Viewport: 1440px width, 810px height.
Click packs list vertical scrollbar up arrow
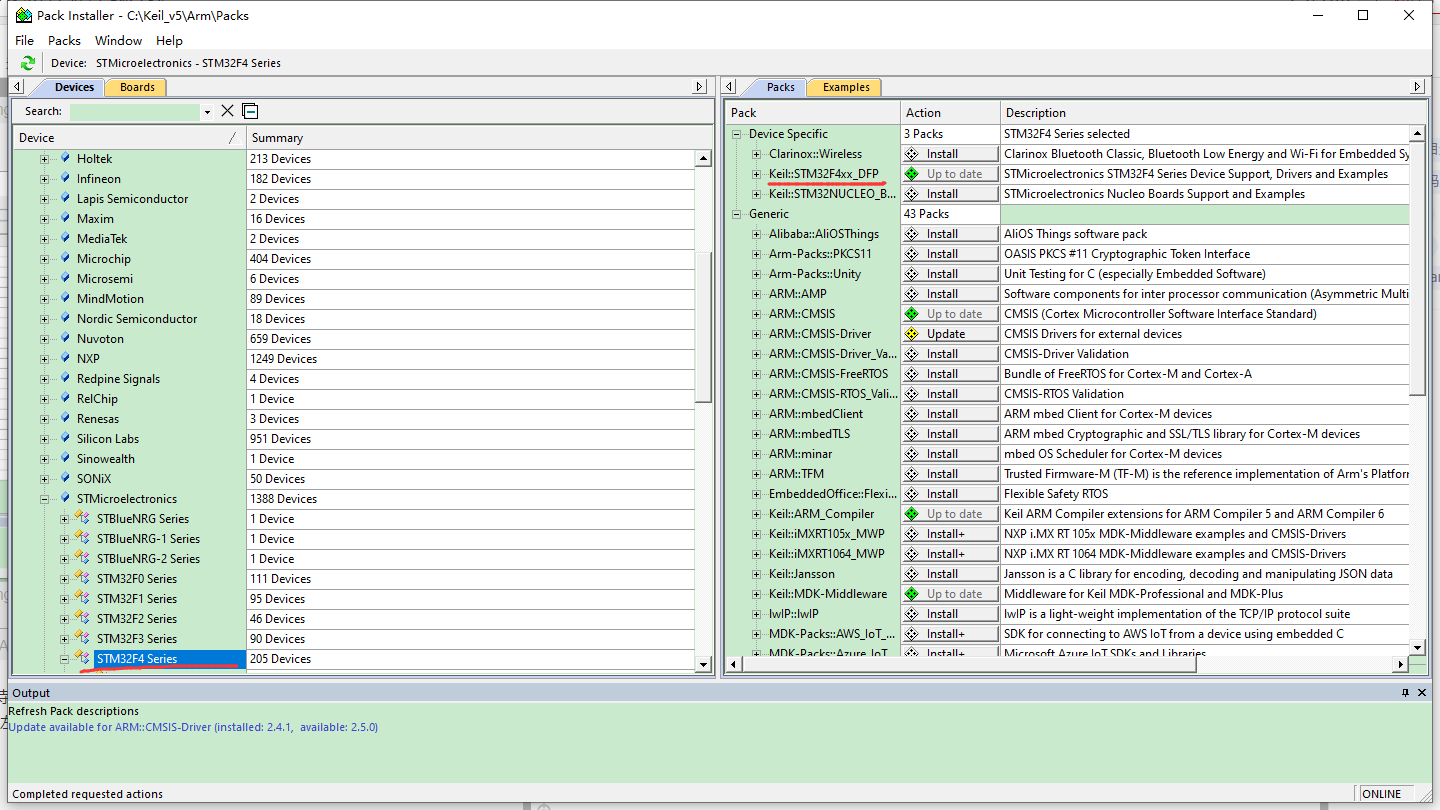[x=1417, y=133]
